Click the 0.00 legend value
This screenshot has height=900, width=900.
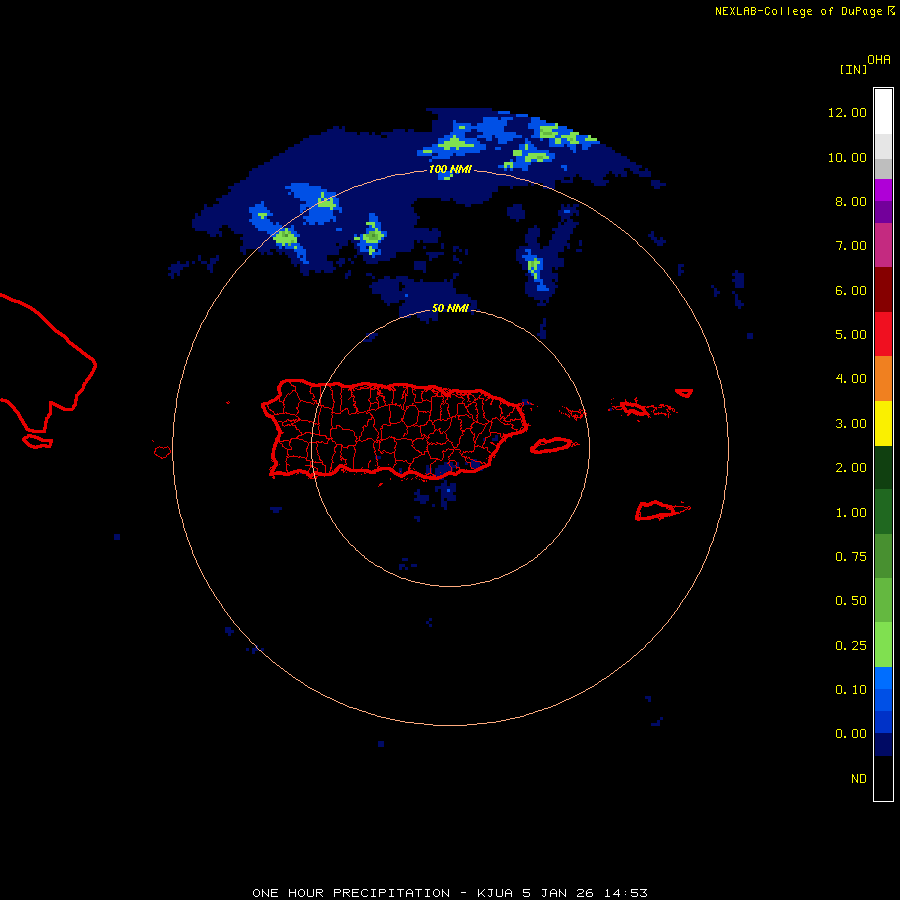pos(851,734)
